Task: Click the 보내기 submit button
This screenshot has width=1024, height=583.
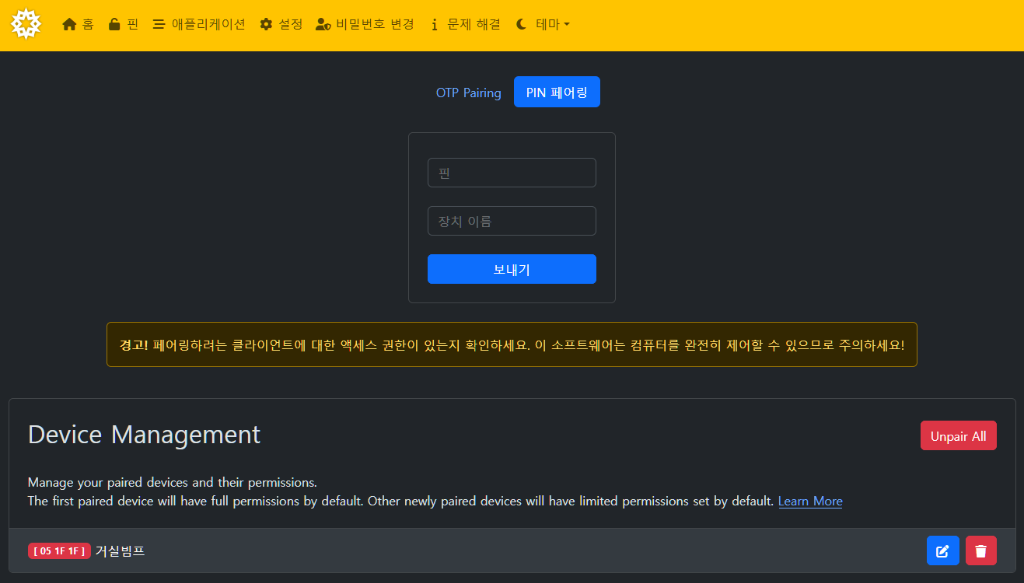Action: click(x=511, y=269)
